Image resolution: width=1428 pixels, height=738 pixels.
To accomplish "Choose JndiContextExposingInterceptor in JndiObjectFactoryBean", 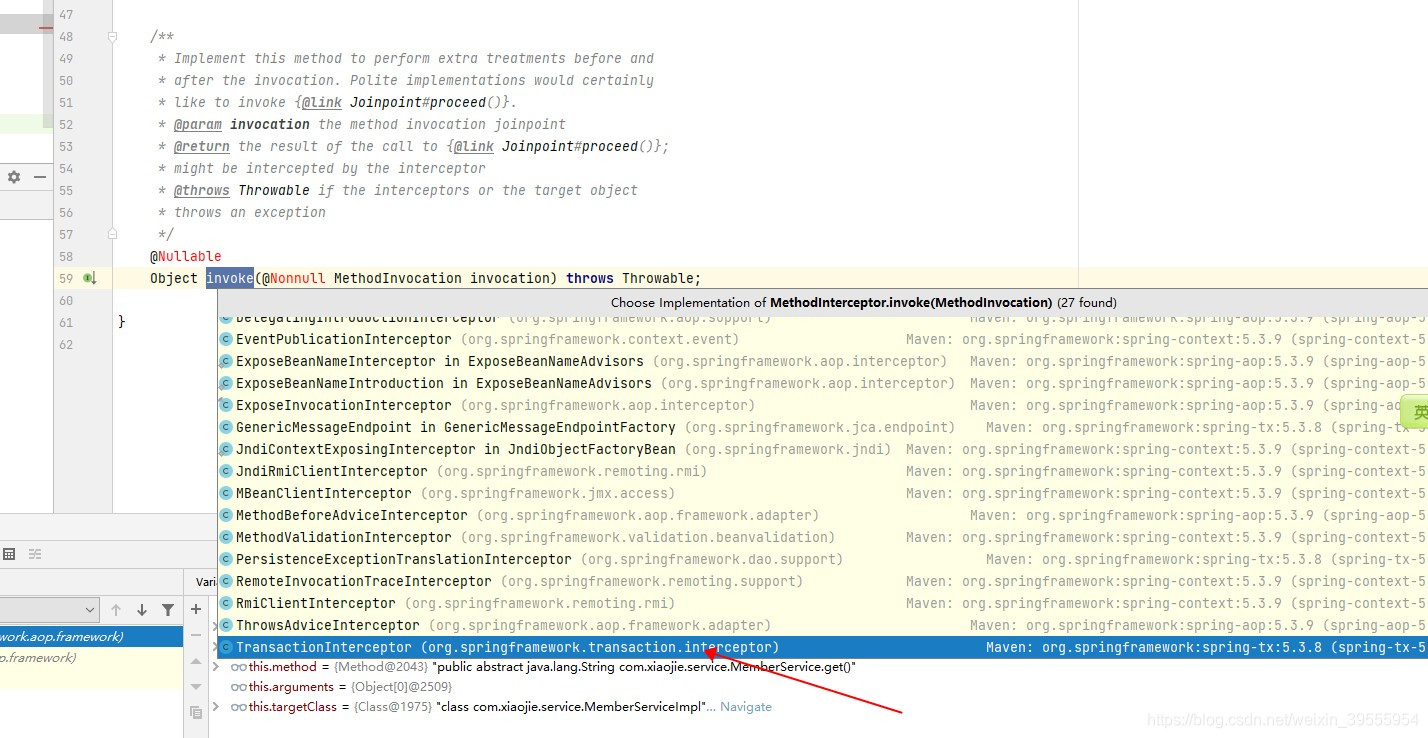I will coord(822,450).
